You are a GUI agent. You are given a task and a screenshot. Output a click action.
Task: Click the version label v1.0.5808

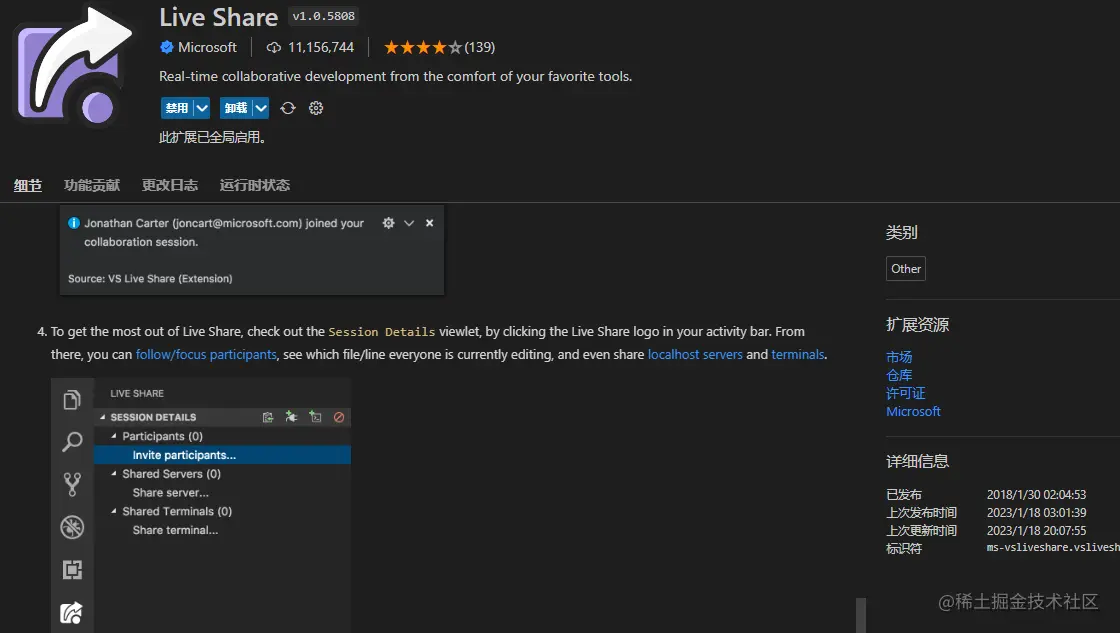(324, 16)
